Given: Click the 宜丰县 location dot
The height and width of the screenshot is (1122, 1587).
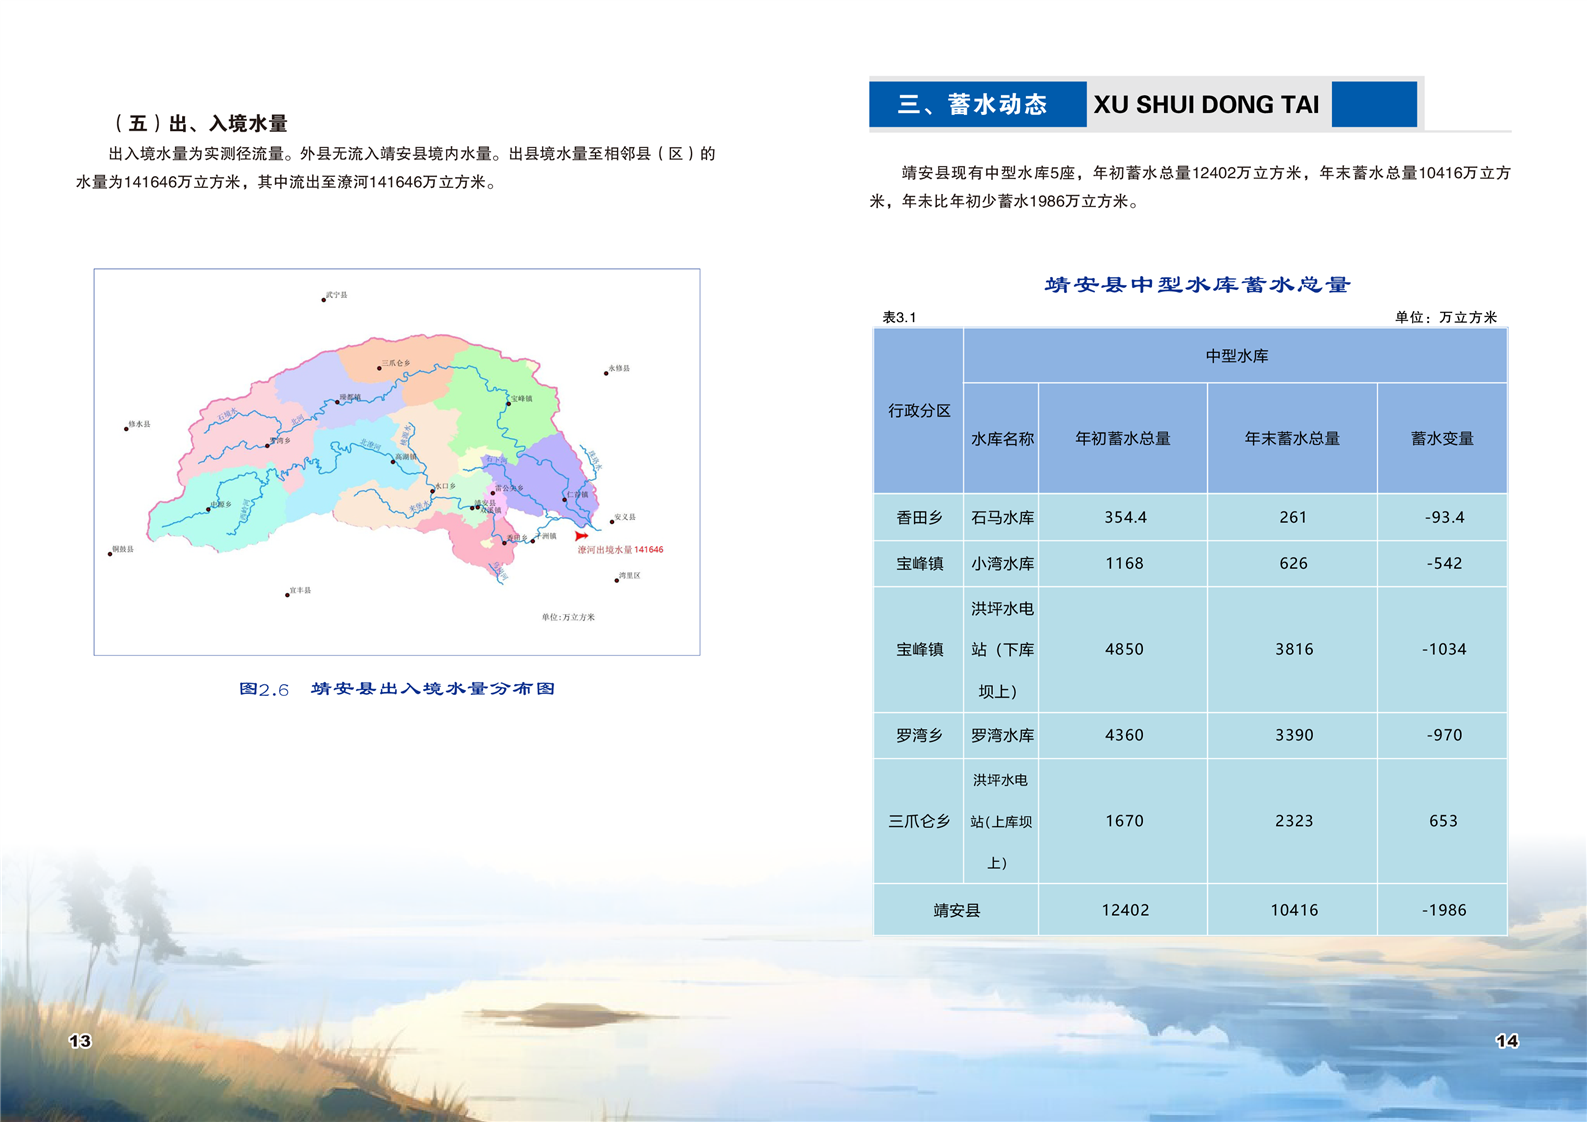Looking at the screenshot, I should pos(287,594).
